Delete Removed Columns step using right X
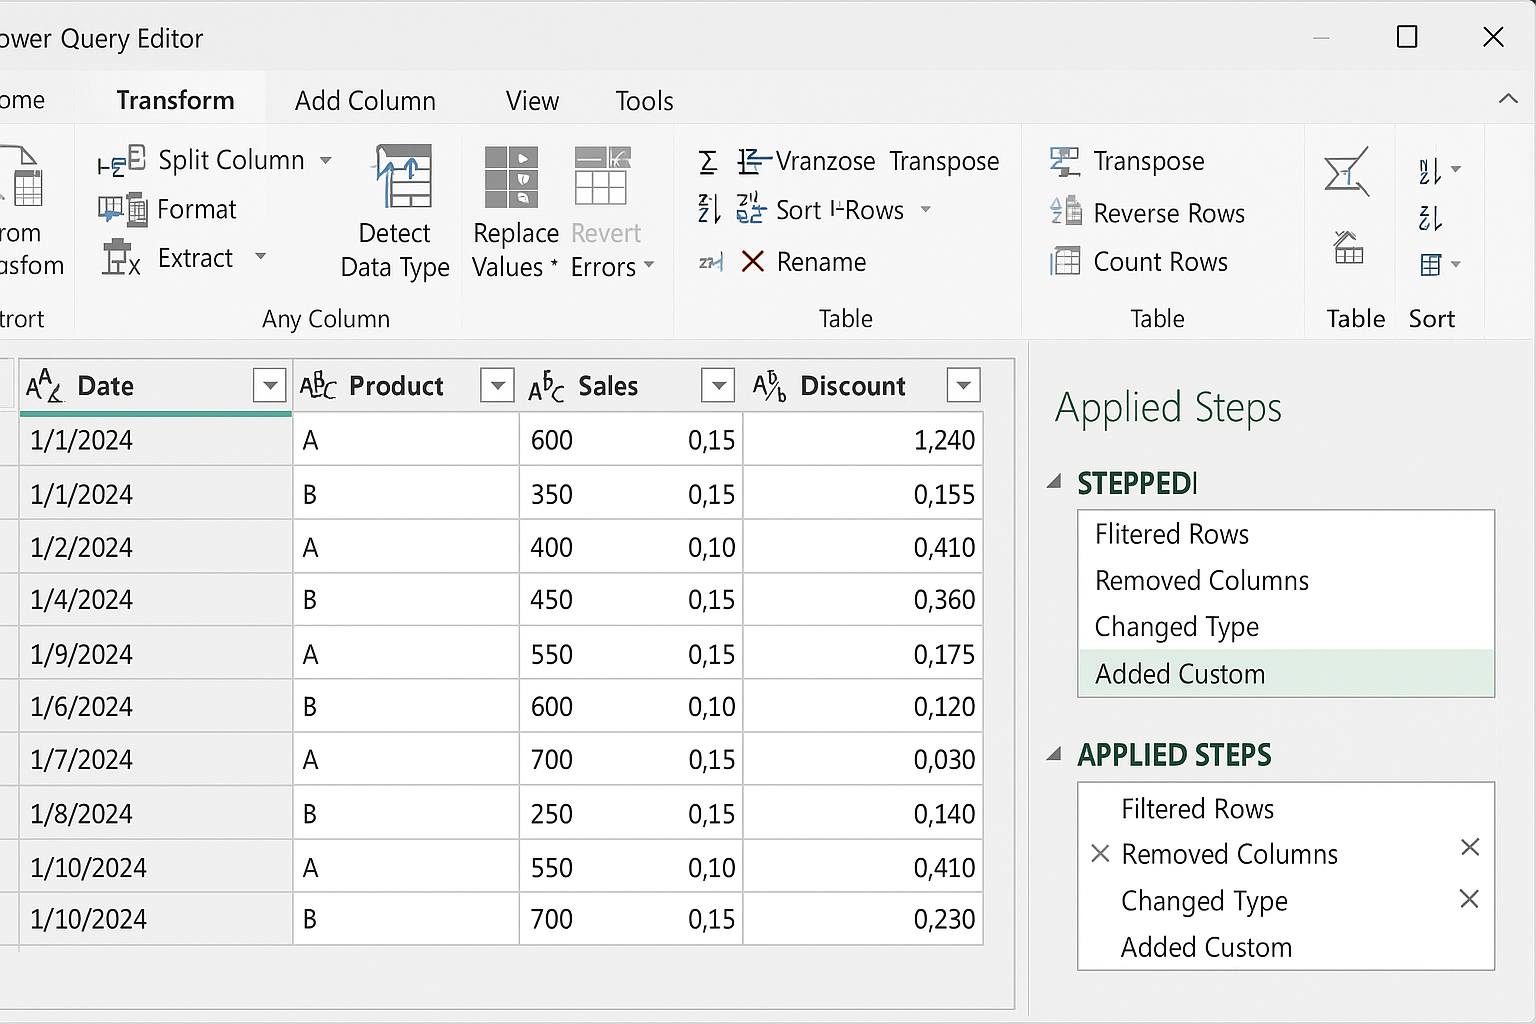 (1470, 848)
